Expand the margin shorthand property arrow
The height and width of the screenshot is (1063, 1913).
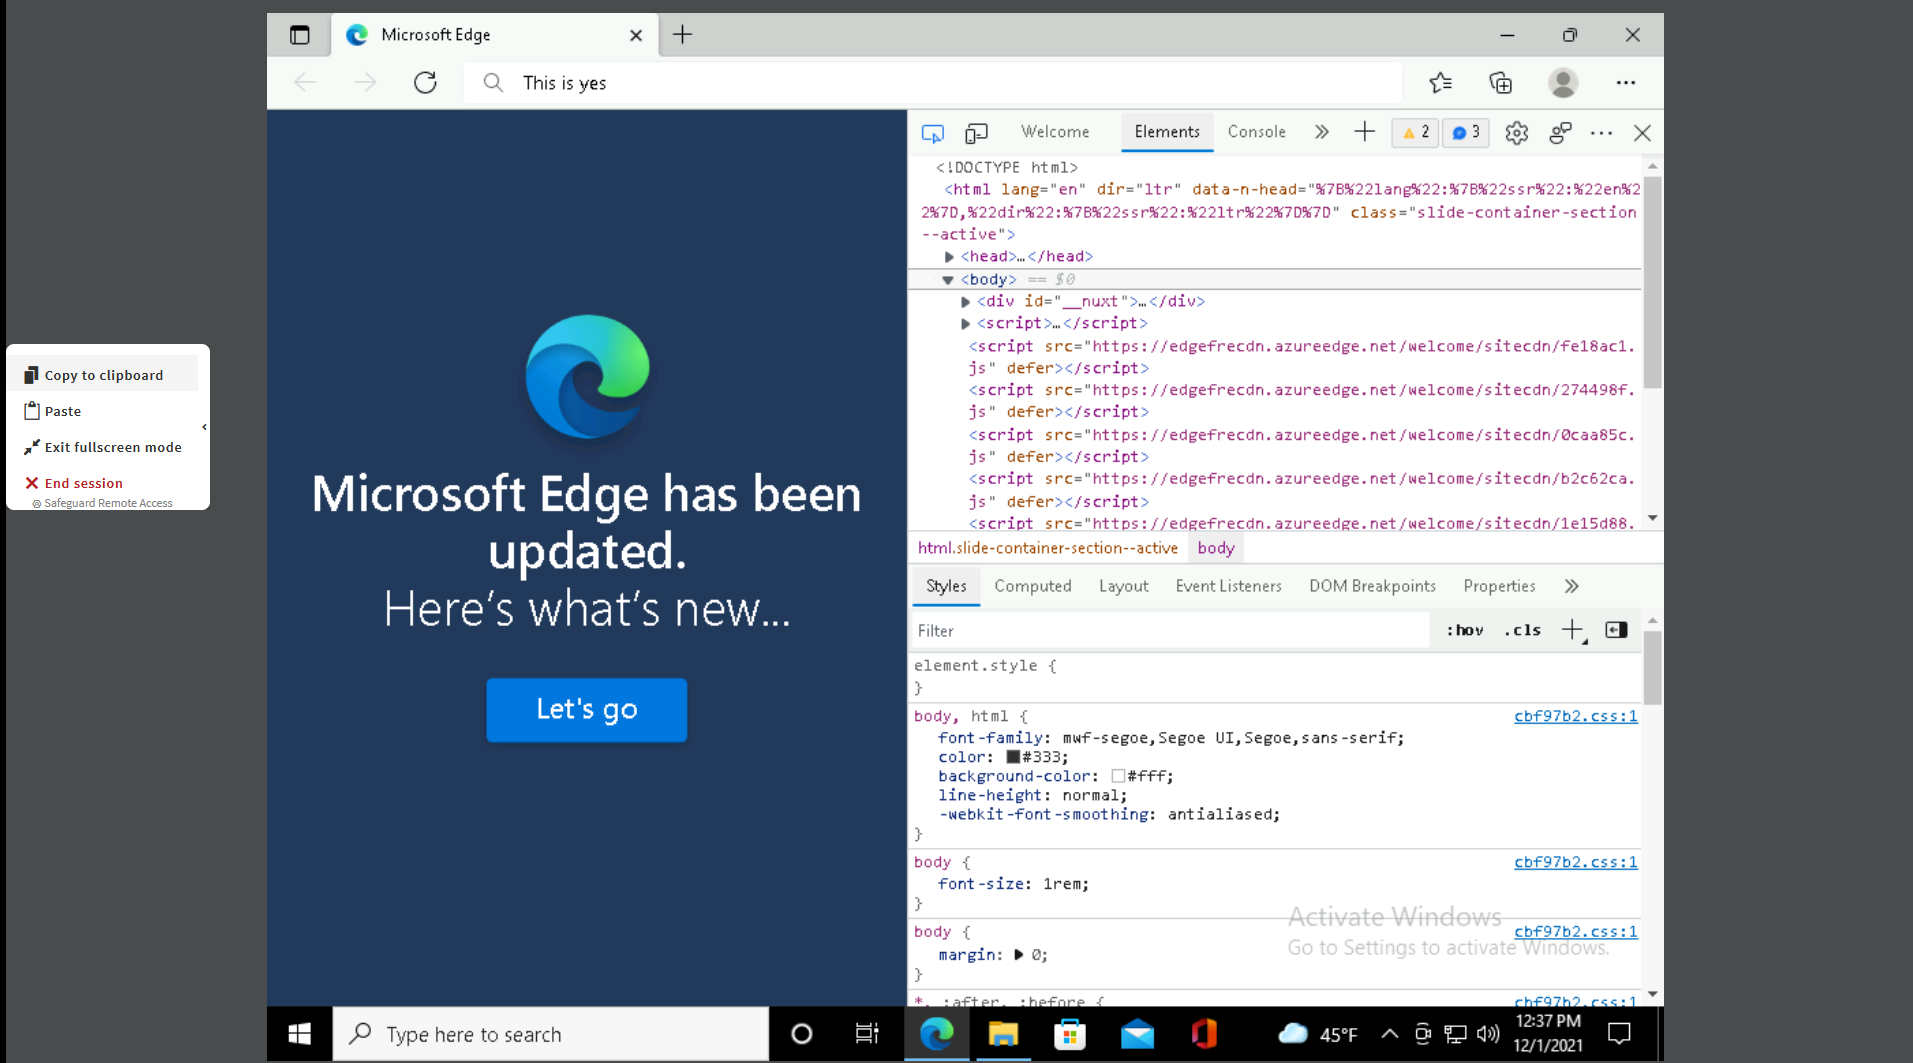coord(1018,955)
